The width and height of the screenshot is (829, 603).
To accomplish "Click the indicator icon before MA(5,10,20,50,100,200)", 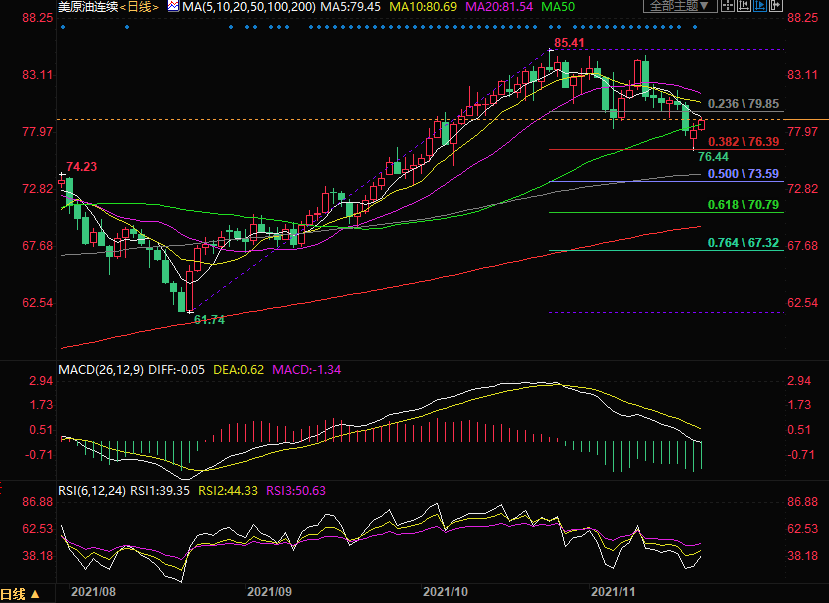I will point(173,7).
